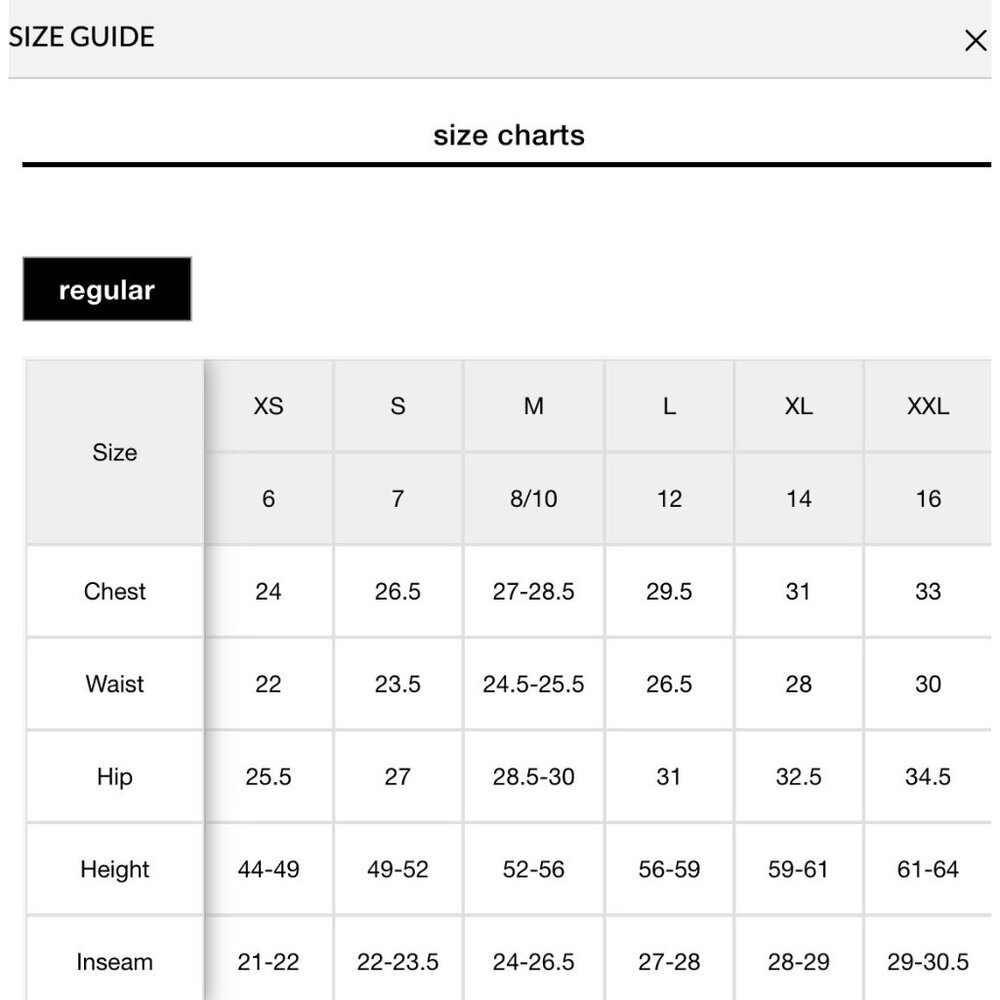Click the XS column header
This screenshot has height=1000, width=1000.
point(268,406)
